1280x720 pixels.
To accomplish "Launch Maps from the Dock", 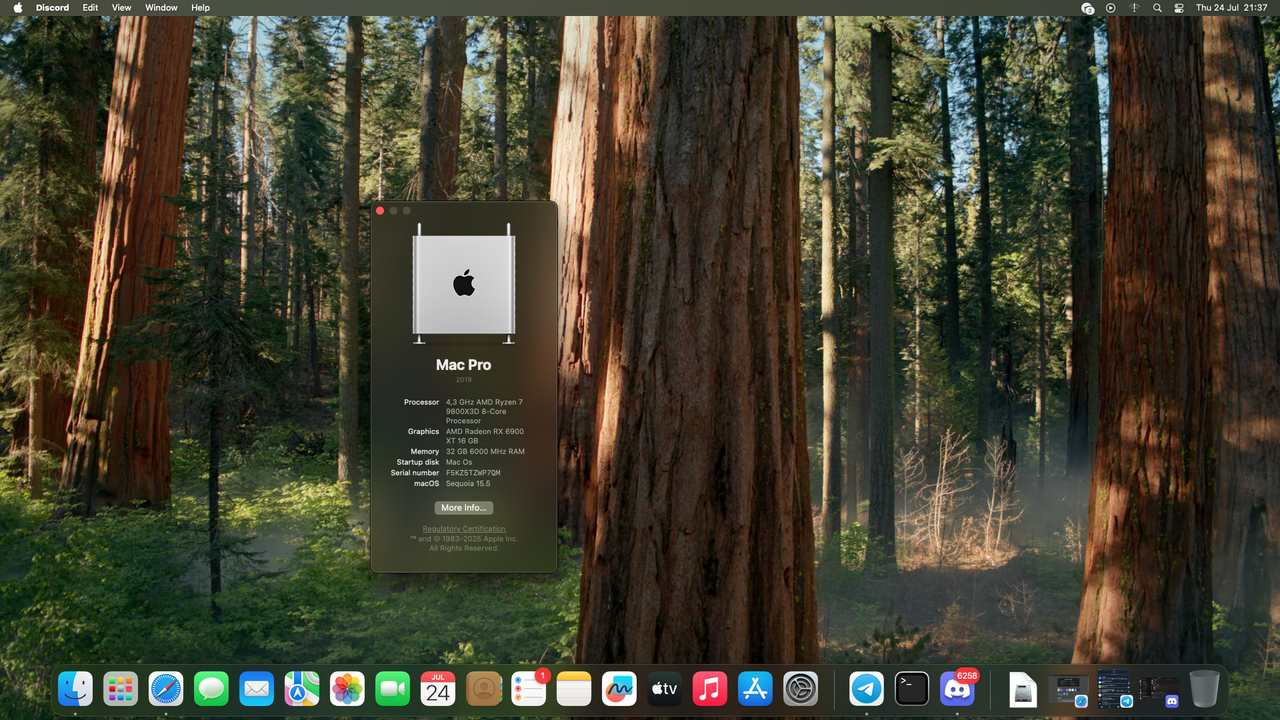I will point(302,689).
